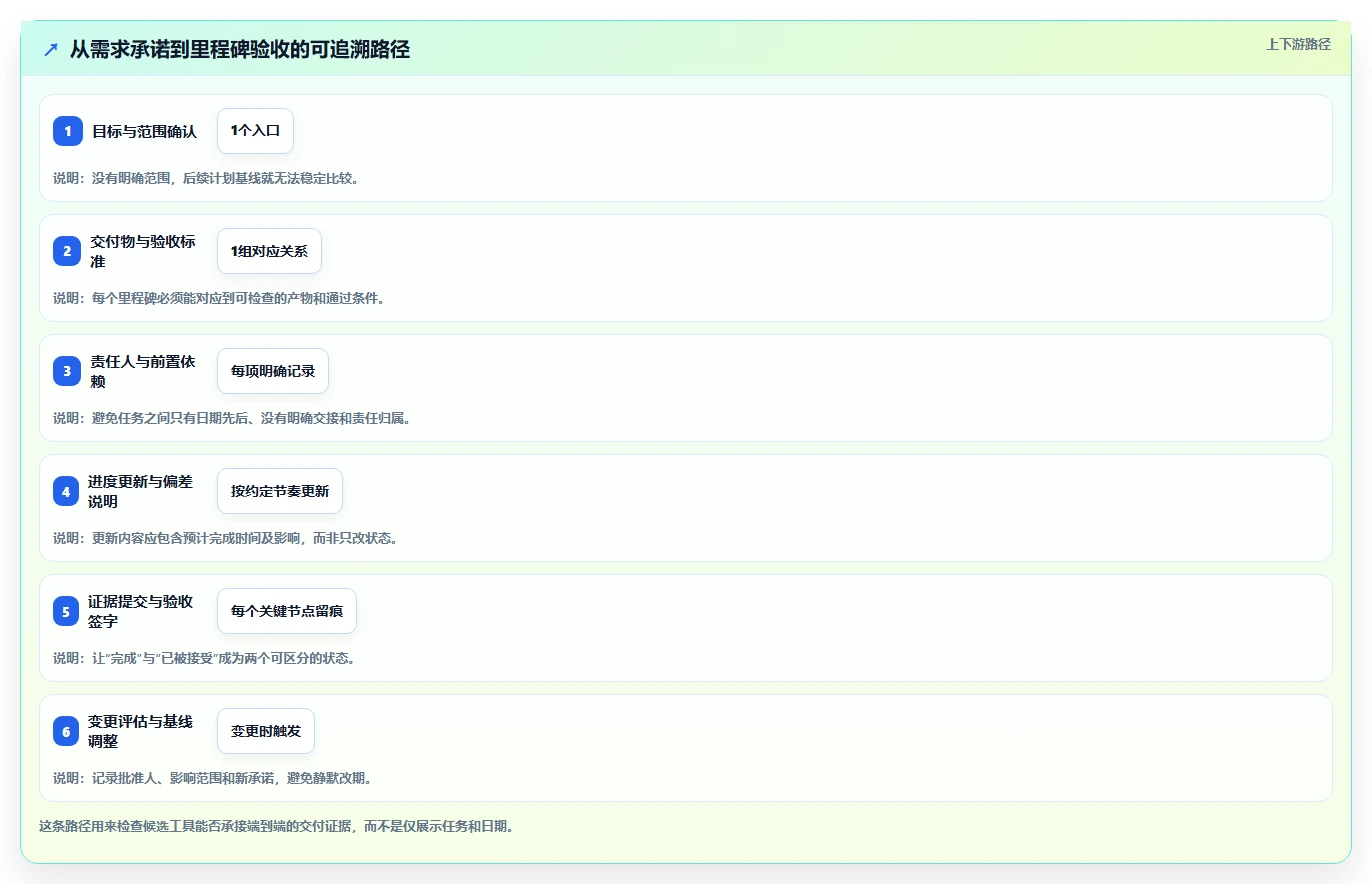Click the '1组对应关系' tag
Image resolution: width=1372 pixels, height=884 pixels.
click(269, 251)
